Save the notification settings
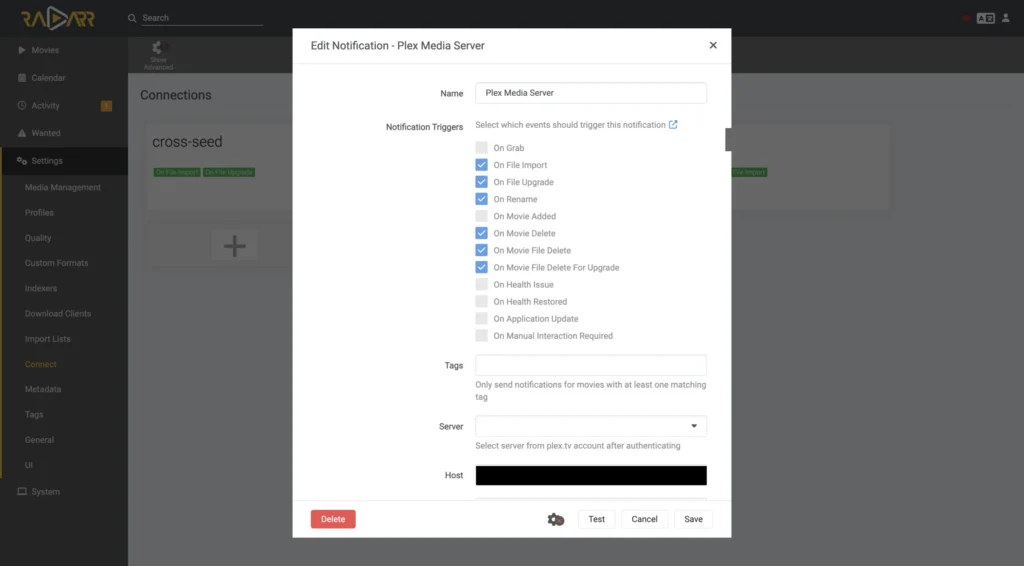Image resolution: width=1024 pixels, height=566 pixels. [694, 519]
